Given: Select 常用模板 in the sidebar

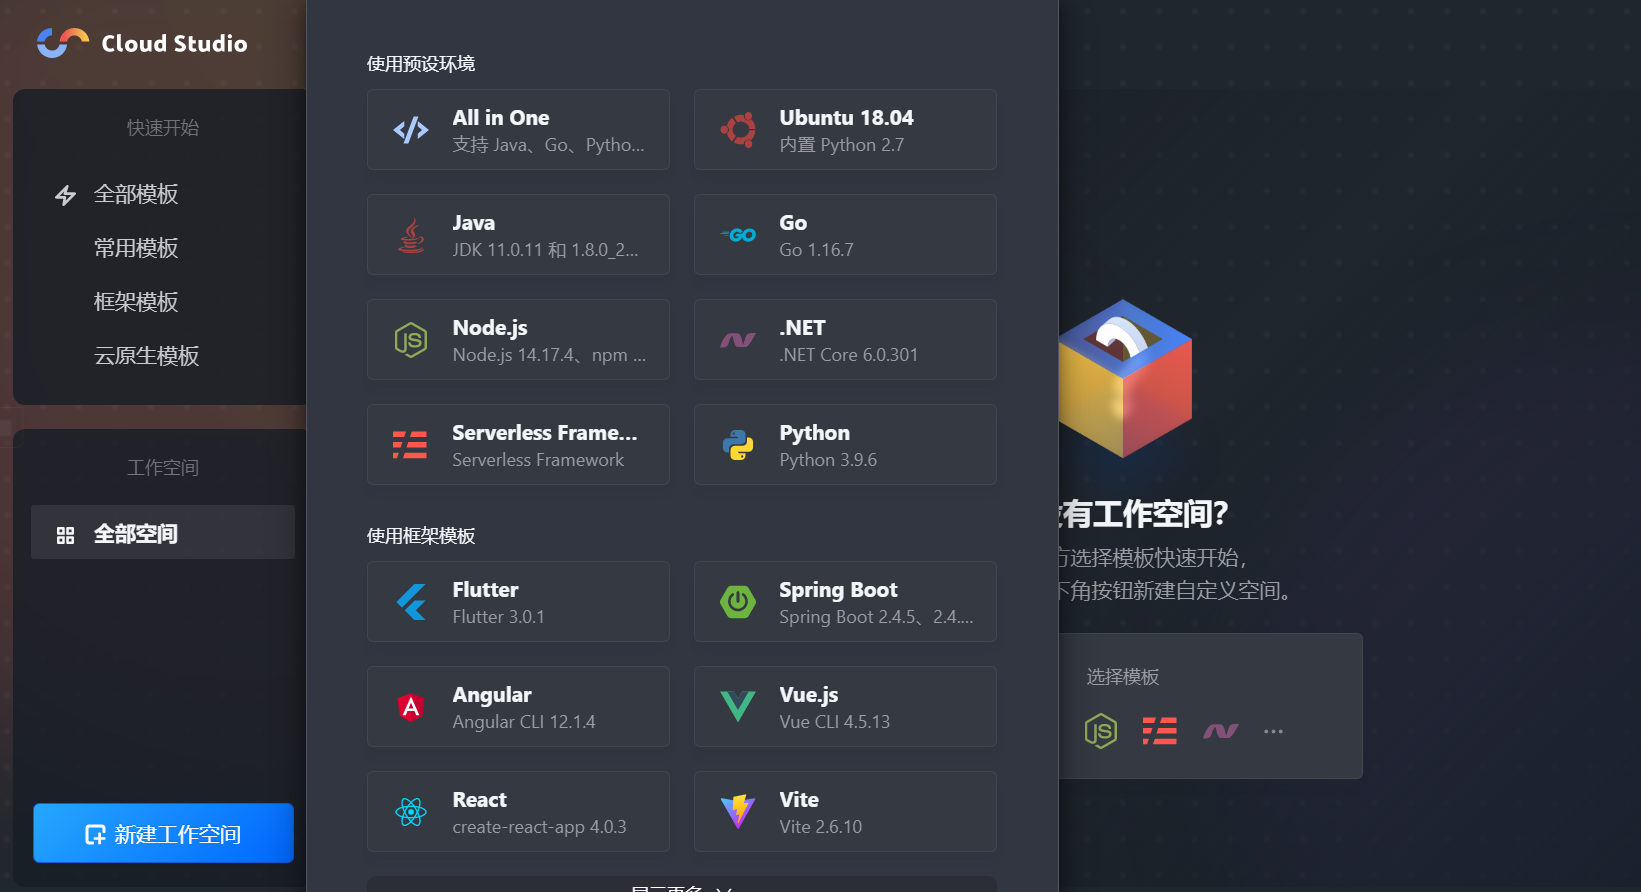Looking at the screenshot, I should point(136,248).
